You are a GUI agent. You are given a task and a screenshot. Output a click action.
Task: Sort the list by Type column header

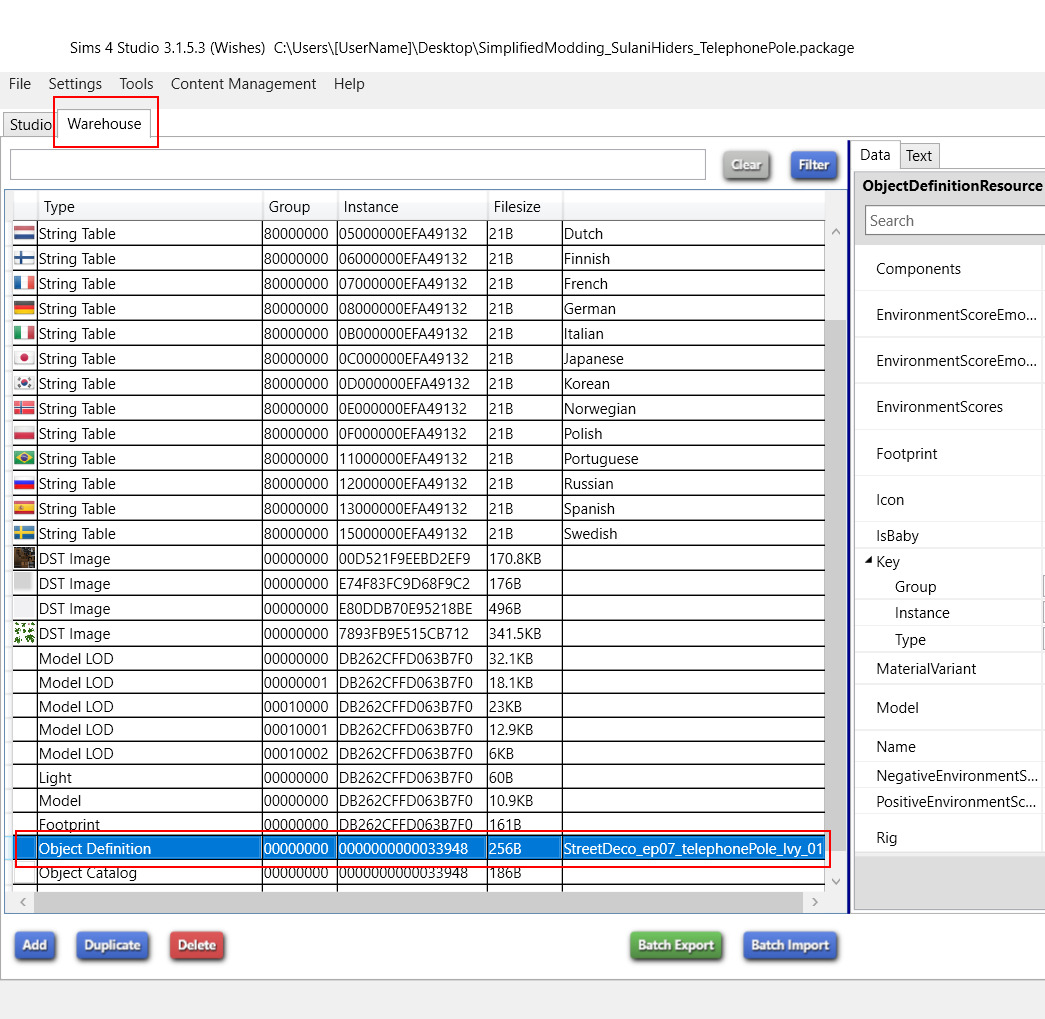(150, 207)
